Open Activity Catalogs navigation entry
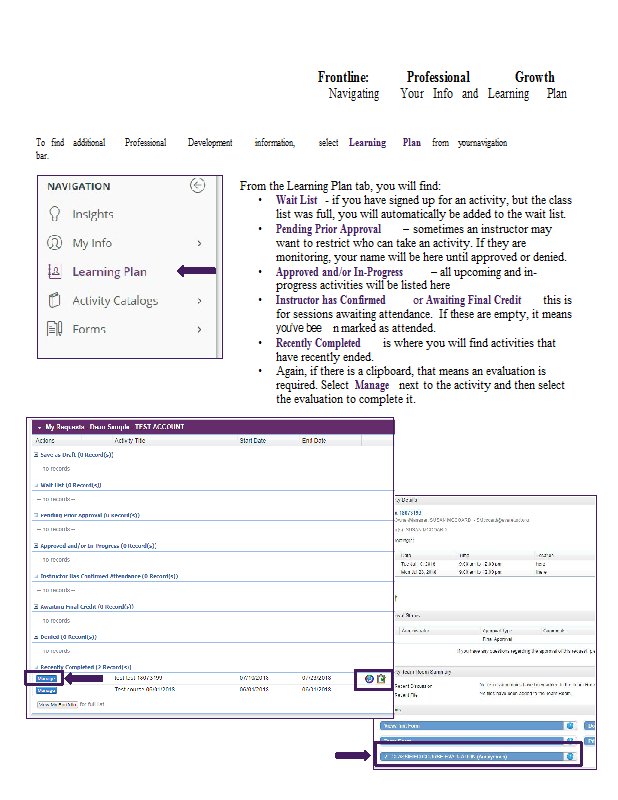 point(115,301)
